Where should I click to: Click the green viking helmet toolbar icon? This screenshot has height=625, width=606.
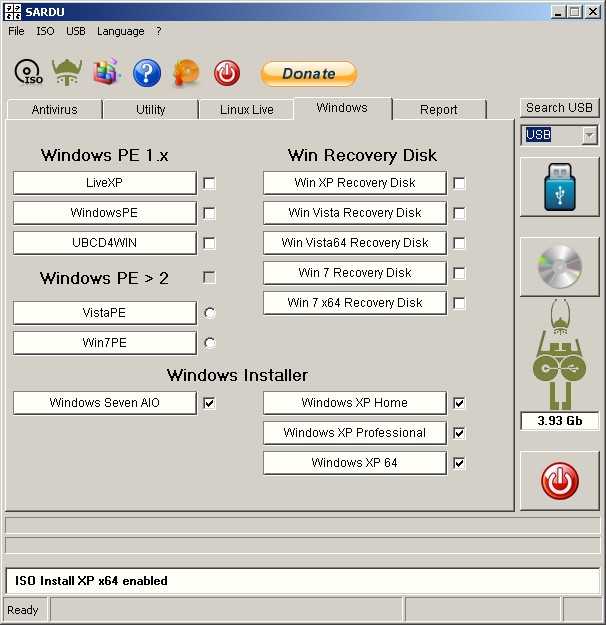coord(67,72)
